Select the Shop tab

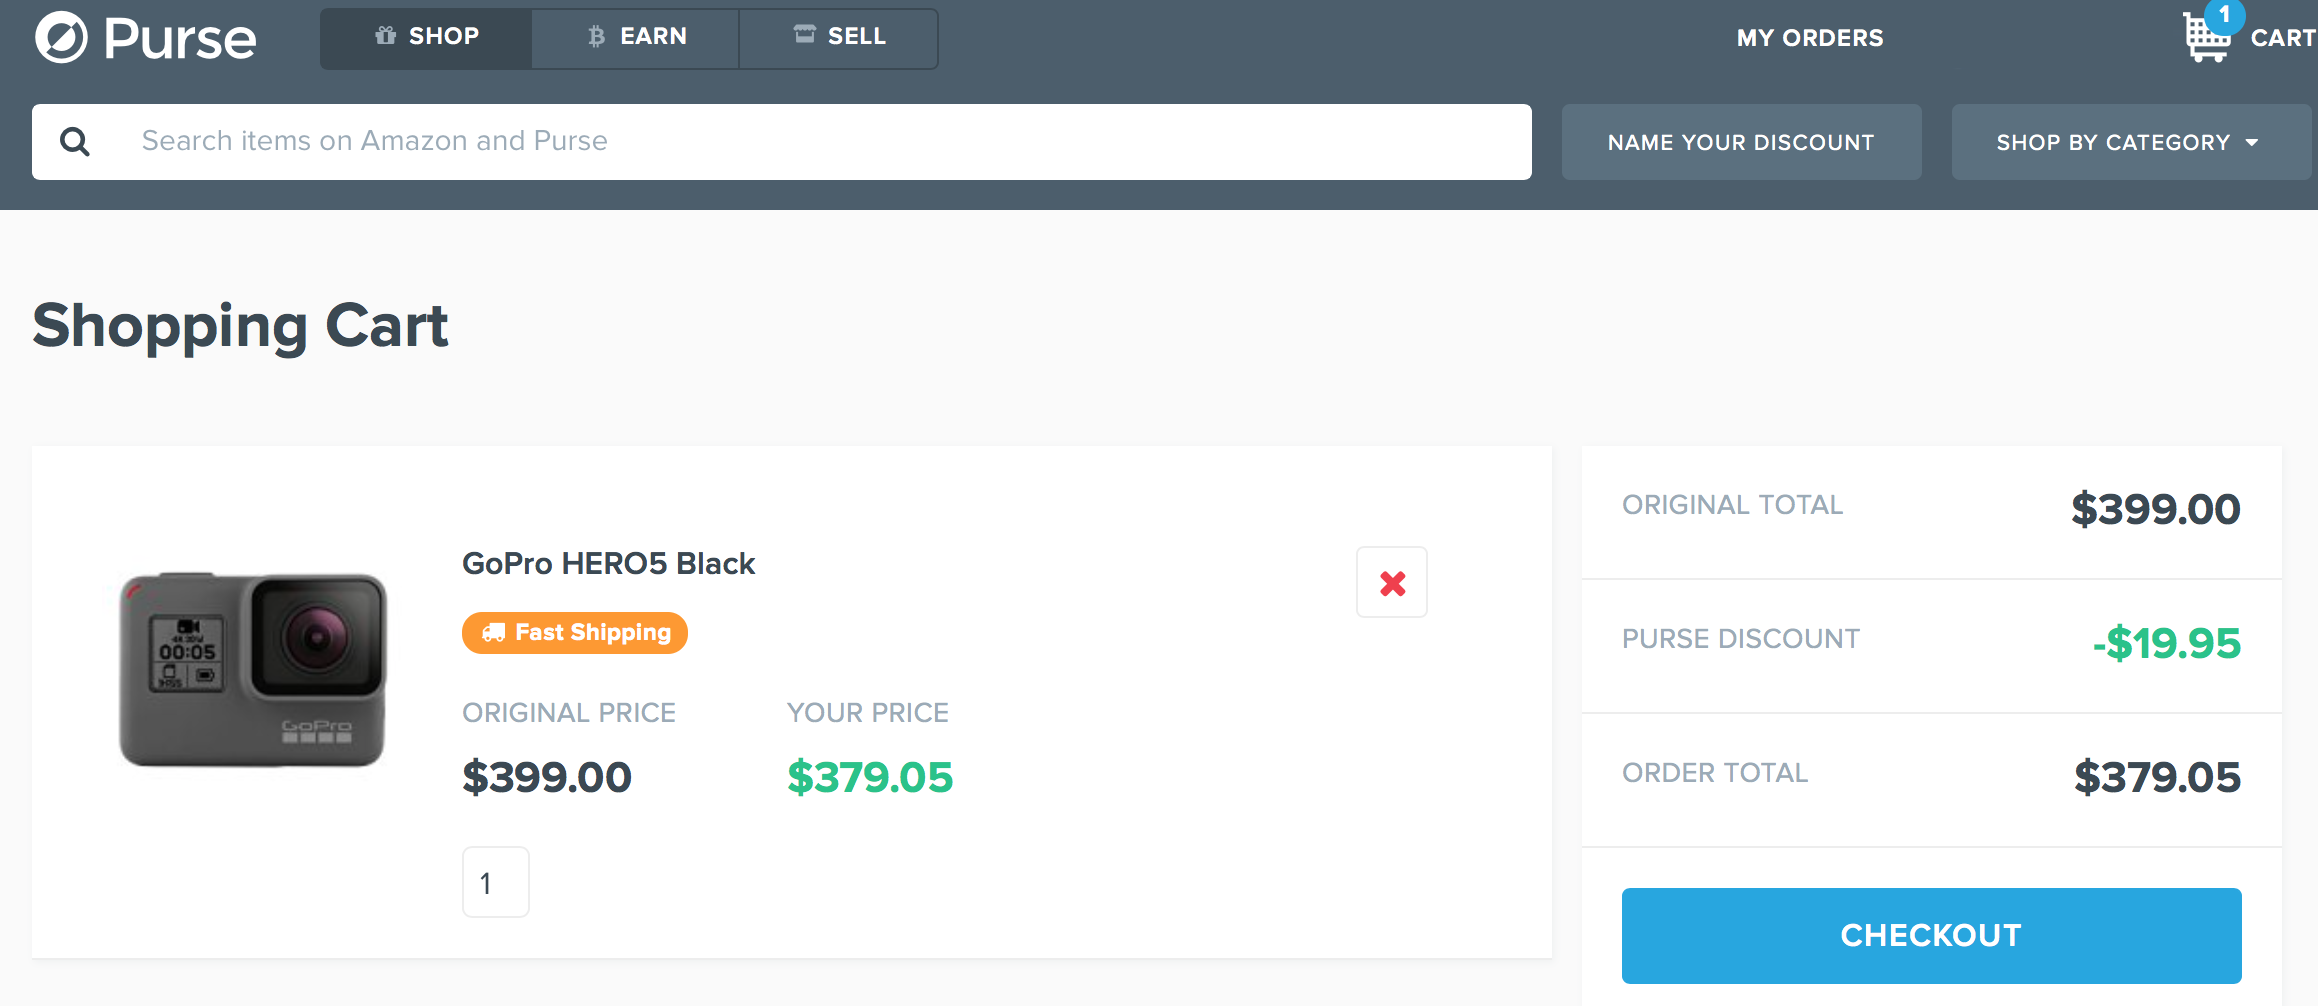click(426, 38)
